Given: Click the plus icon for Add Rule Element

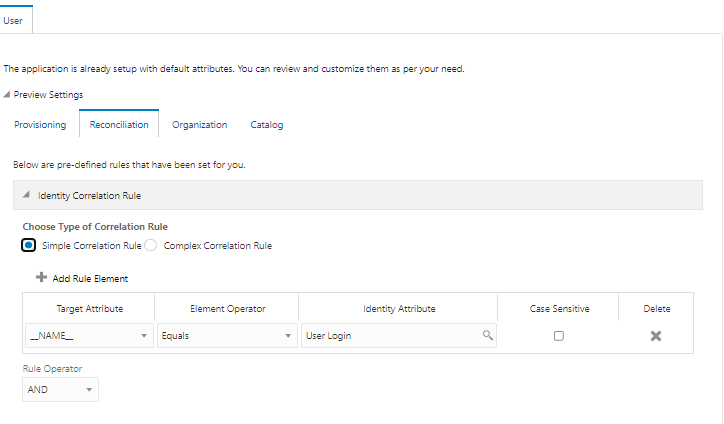Looking at the screenshot, I should [41, 278].
